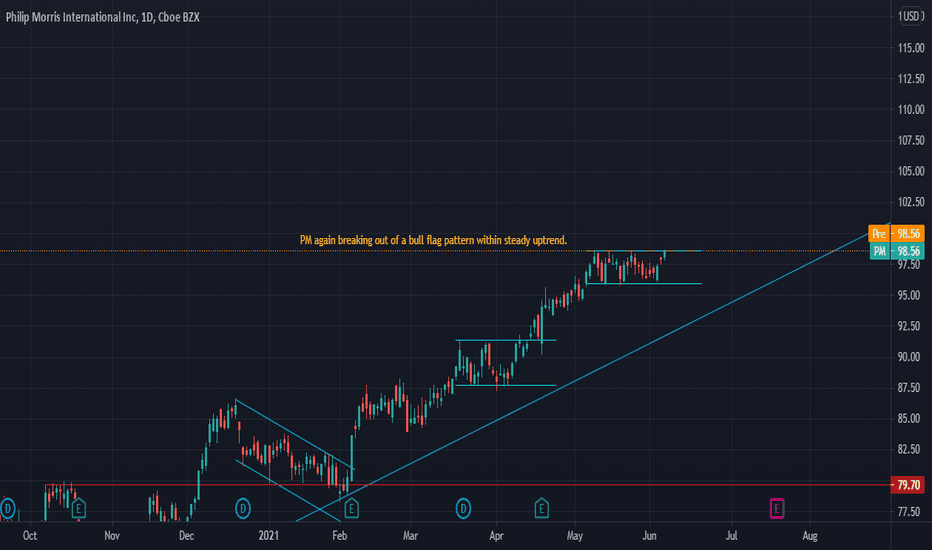Click the 2021 label on the time axis

[269, 536]
